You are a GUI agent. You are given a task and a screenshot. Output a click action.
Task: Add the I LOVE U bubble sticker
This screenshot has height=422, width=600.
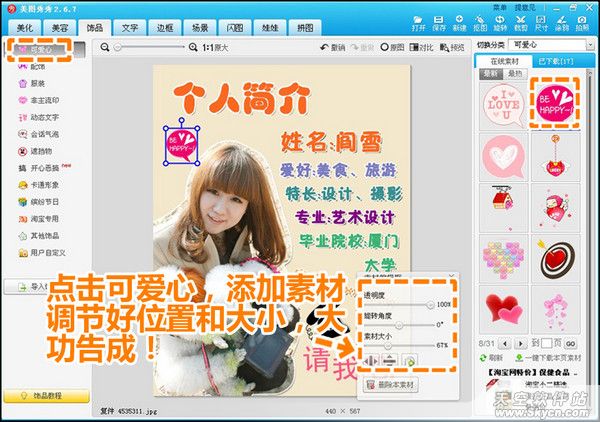click(x=503, y=105)
